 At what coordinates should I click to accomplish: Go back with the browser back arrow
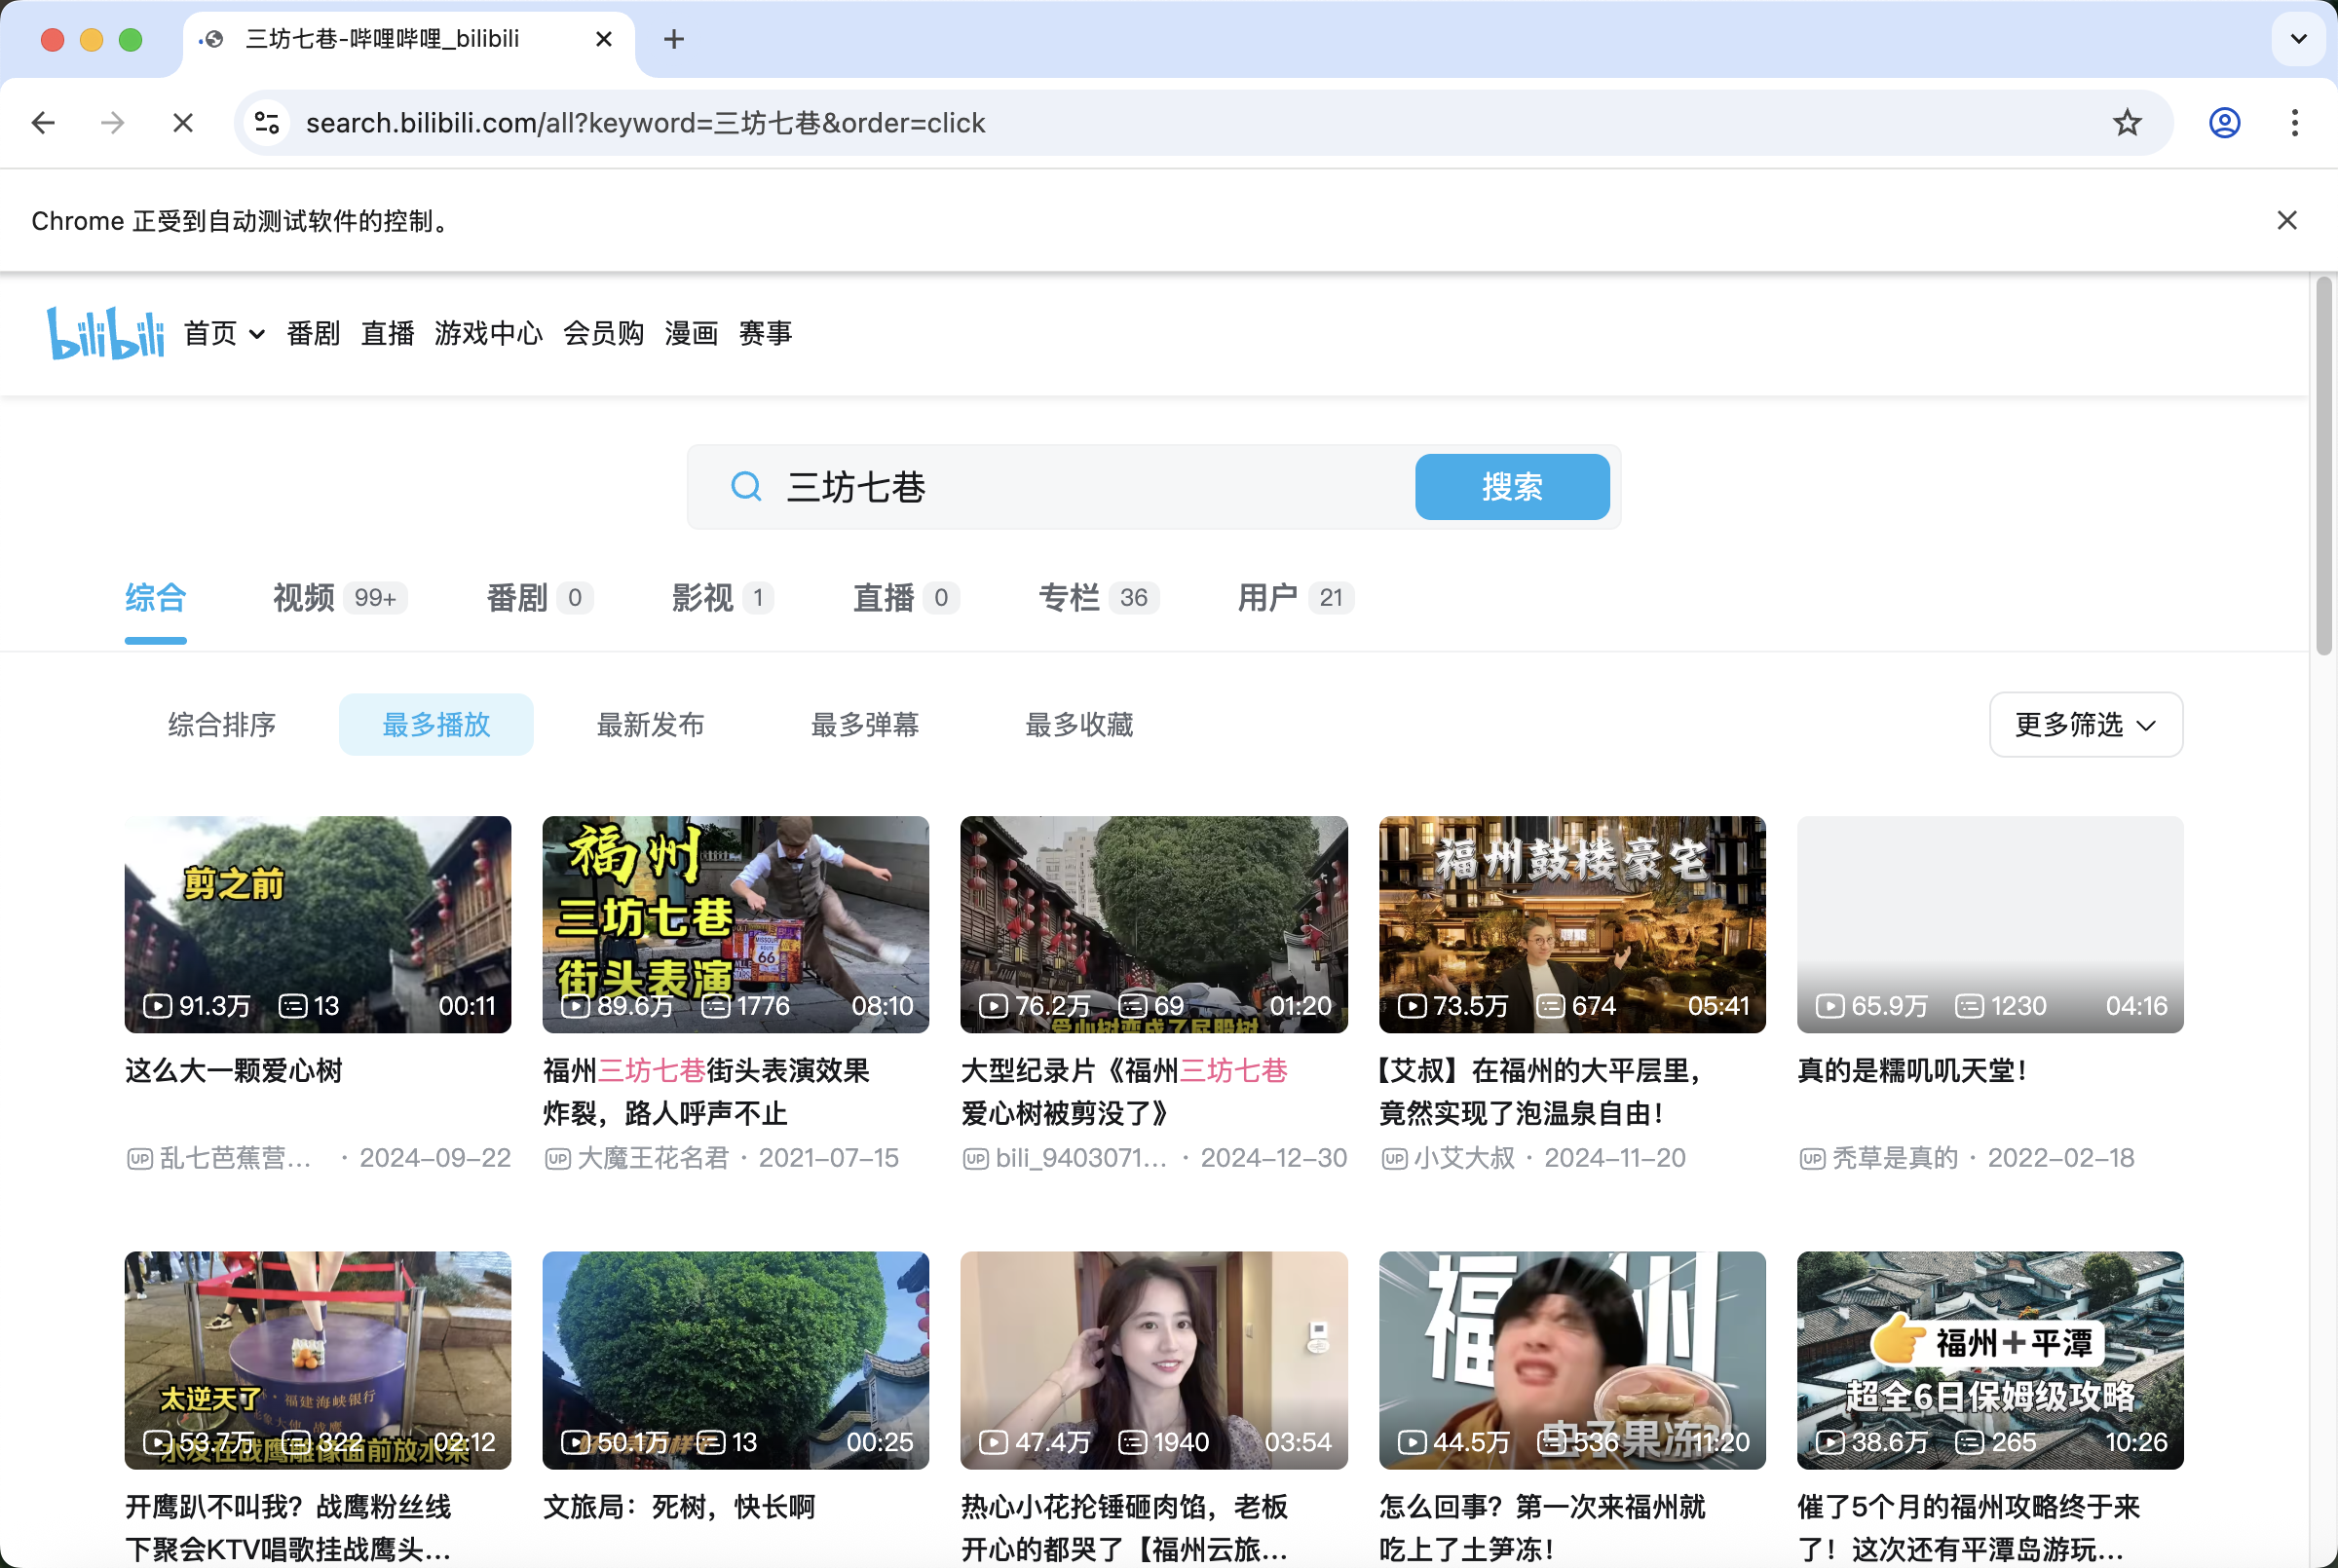[43, 123]
